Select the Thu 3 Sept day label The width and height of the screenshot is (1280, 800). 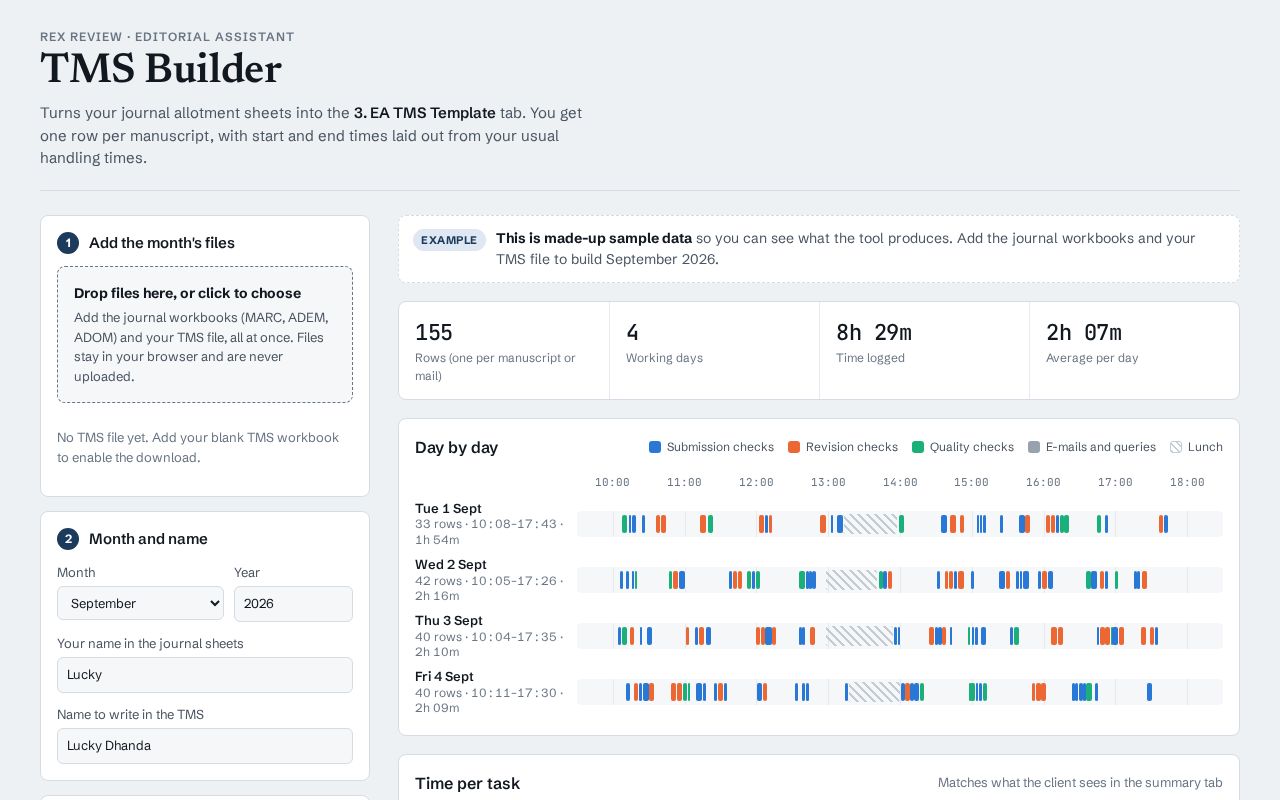[x=449, y=620]
